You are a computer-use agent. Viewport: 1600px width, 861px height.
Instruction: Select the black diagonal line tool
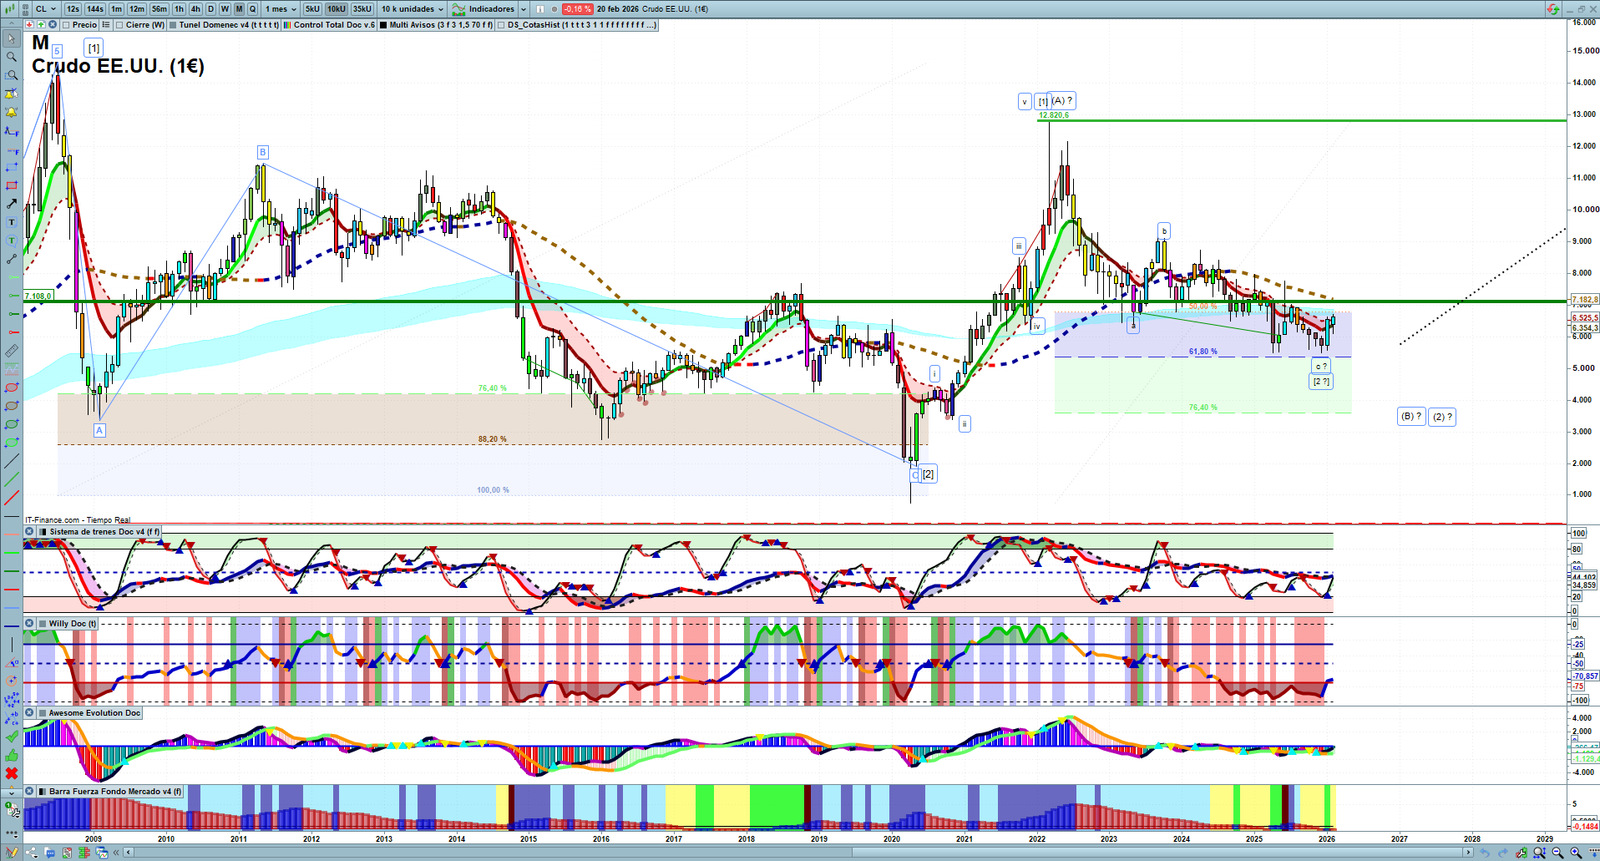[x=11, y=461]
